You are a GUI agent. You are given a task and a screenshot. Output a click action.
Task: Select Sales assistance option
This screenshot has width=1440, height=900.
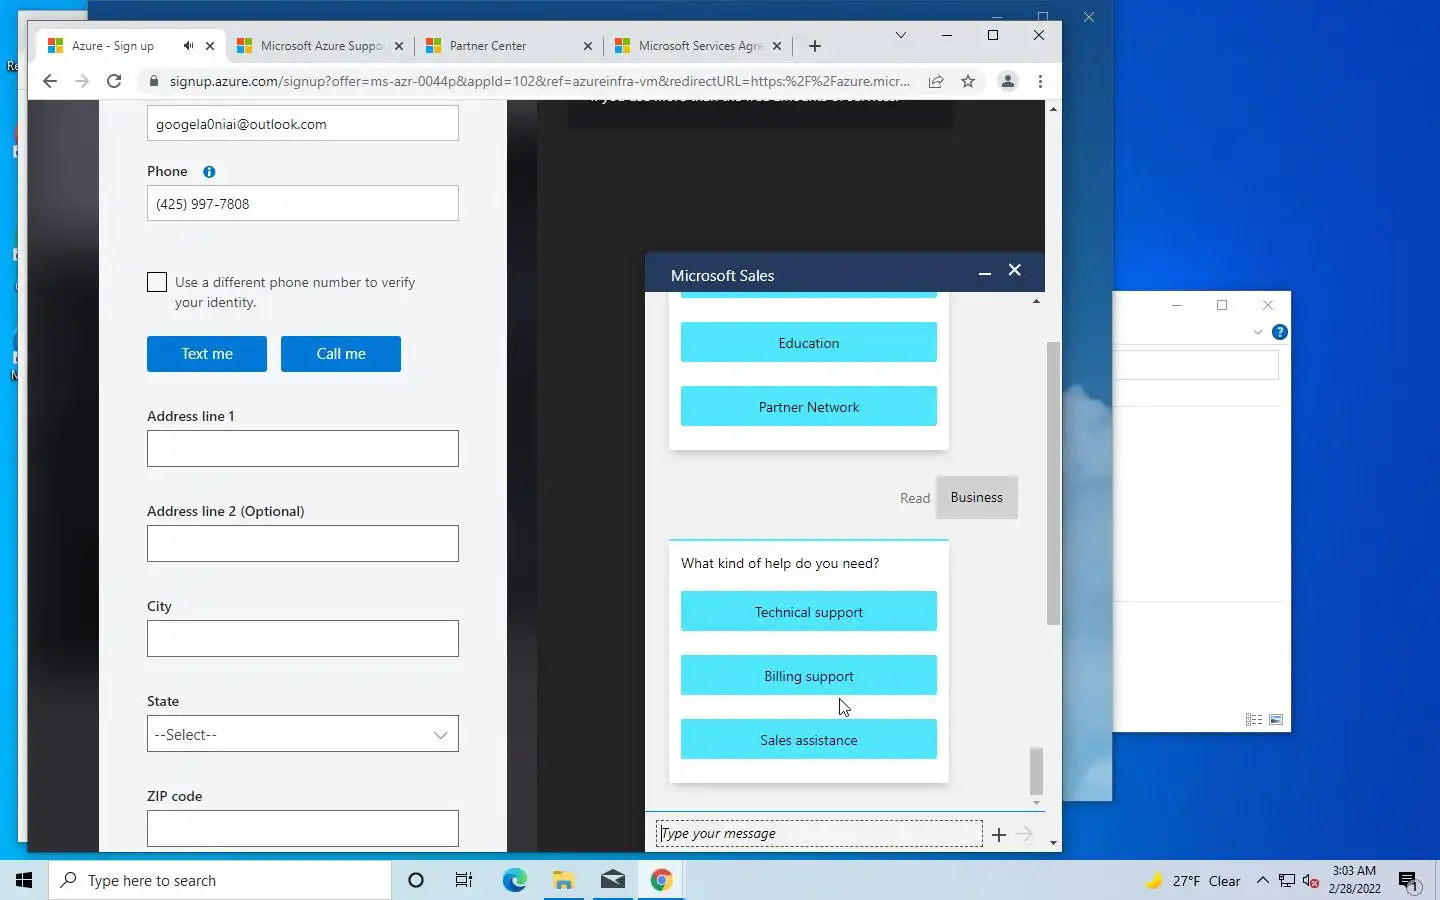pyautogui.click(x=809, y=739)
